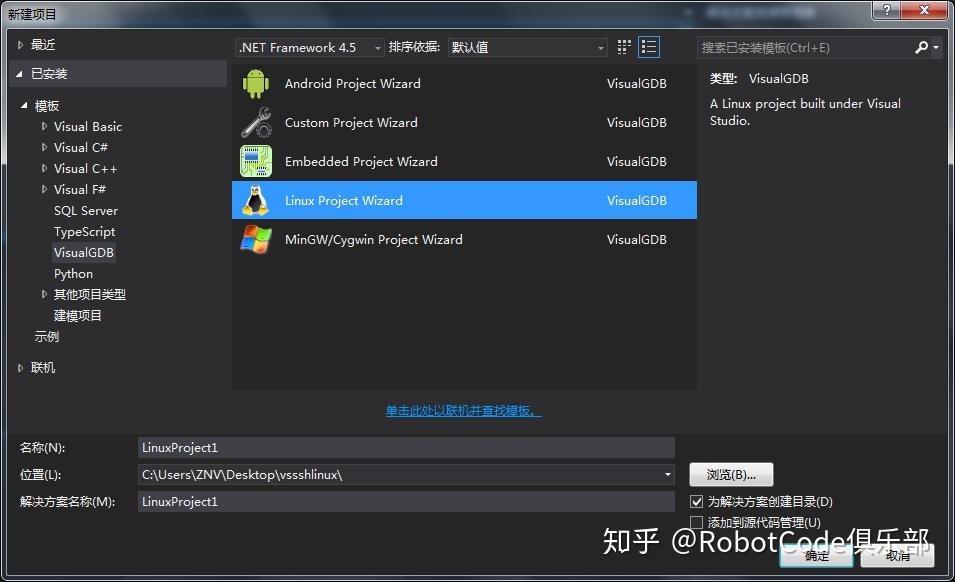Select the Embedded Project Wizard template icon
Screen dimensions: 955x582
pyautogui.click(x=256, y=161)
